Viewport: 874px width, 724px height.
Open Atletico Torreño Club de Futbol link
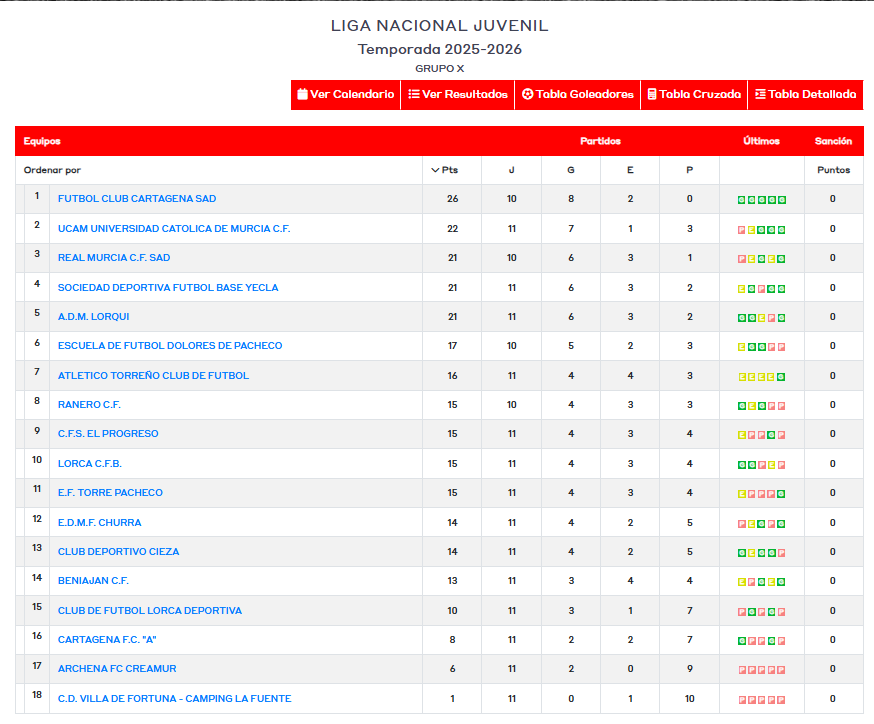153,376
